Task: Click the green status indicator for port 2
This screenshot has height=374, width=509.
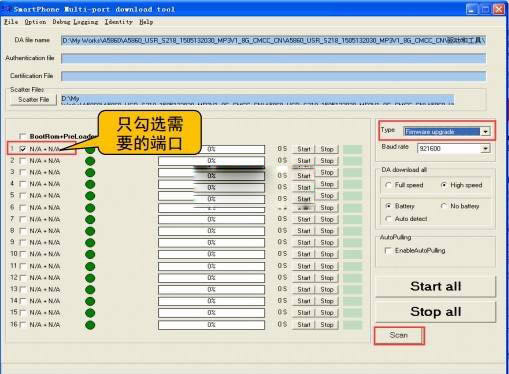Action: (90, 161)
